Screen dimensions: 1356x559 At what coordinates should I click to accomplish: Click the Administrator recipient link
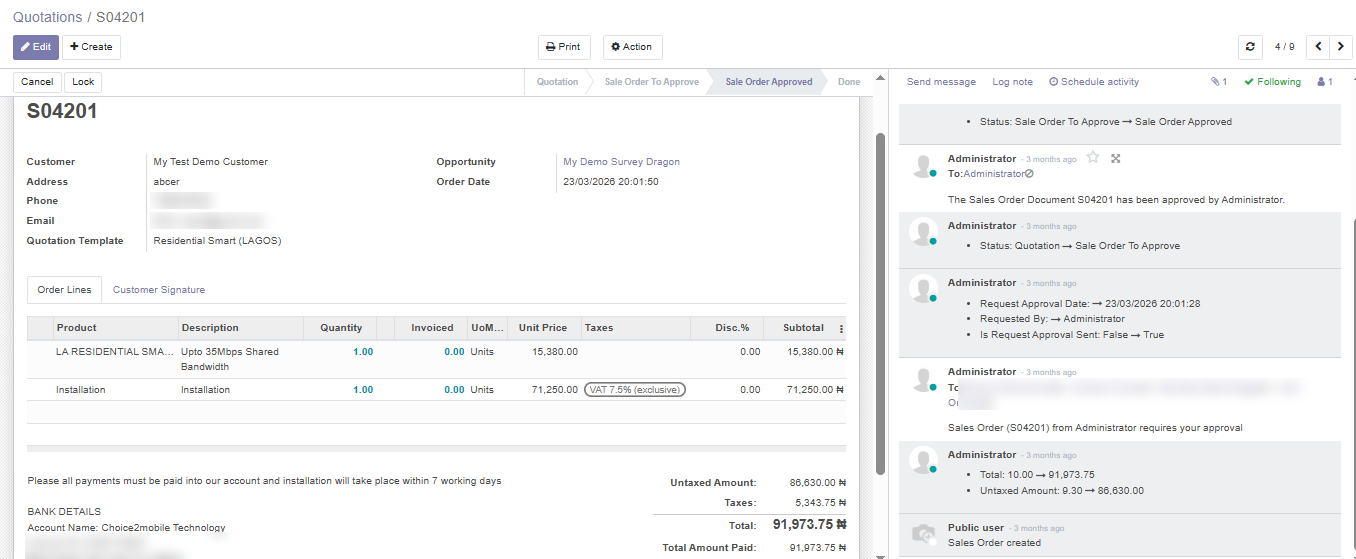point(995,174)
